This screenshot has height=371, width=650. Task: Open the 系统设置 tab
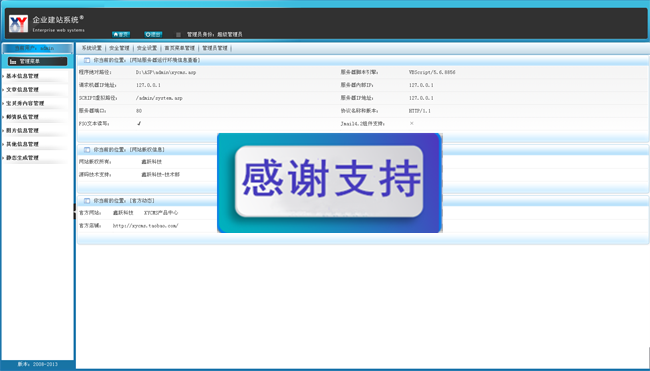(x=92, y=48)
